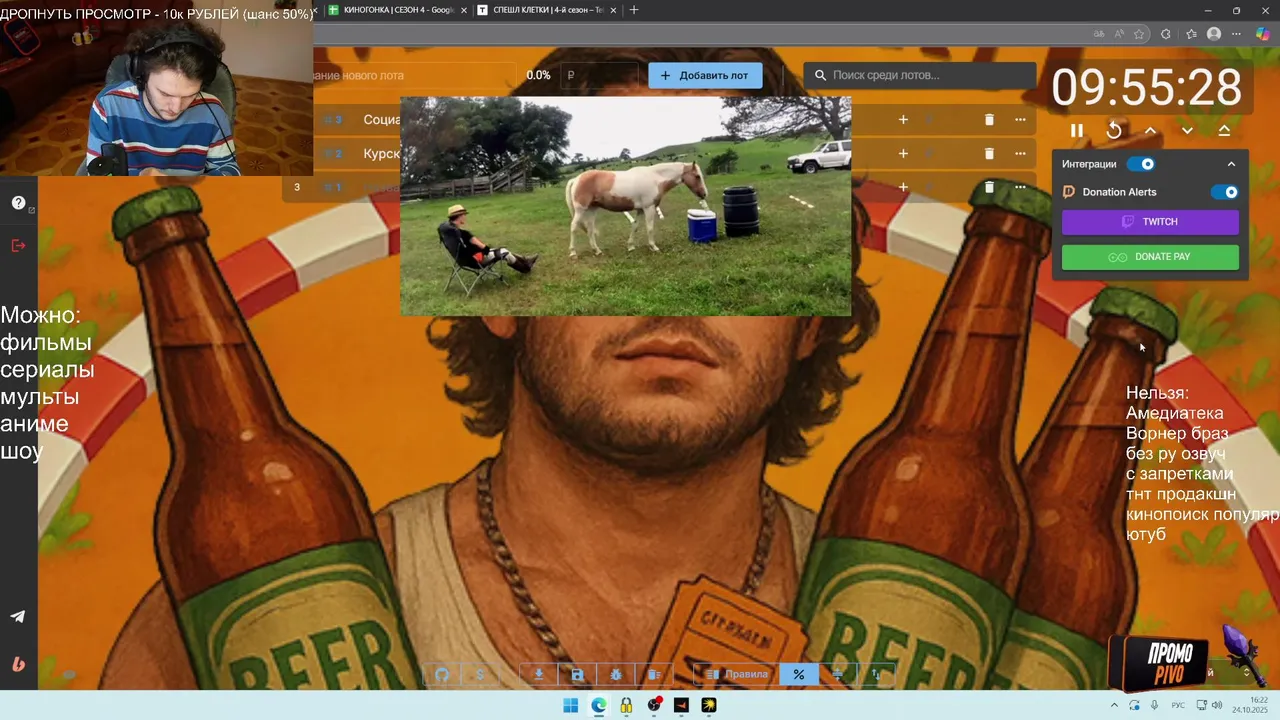This screenshot has width=1280, height=720.
Task: Open the browser profile avatar
Action: tap(1214, 34)
